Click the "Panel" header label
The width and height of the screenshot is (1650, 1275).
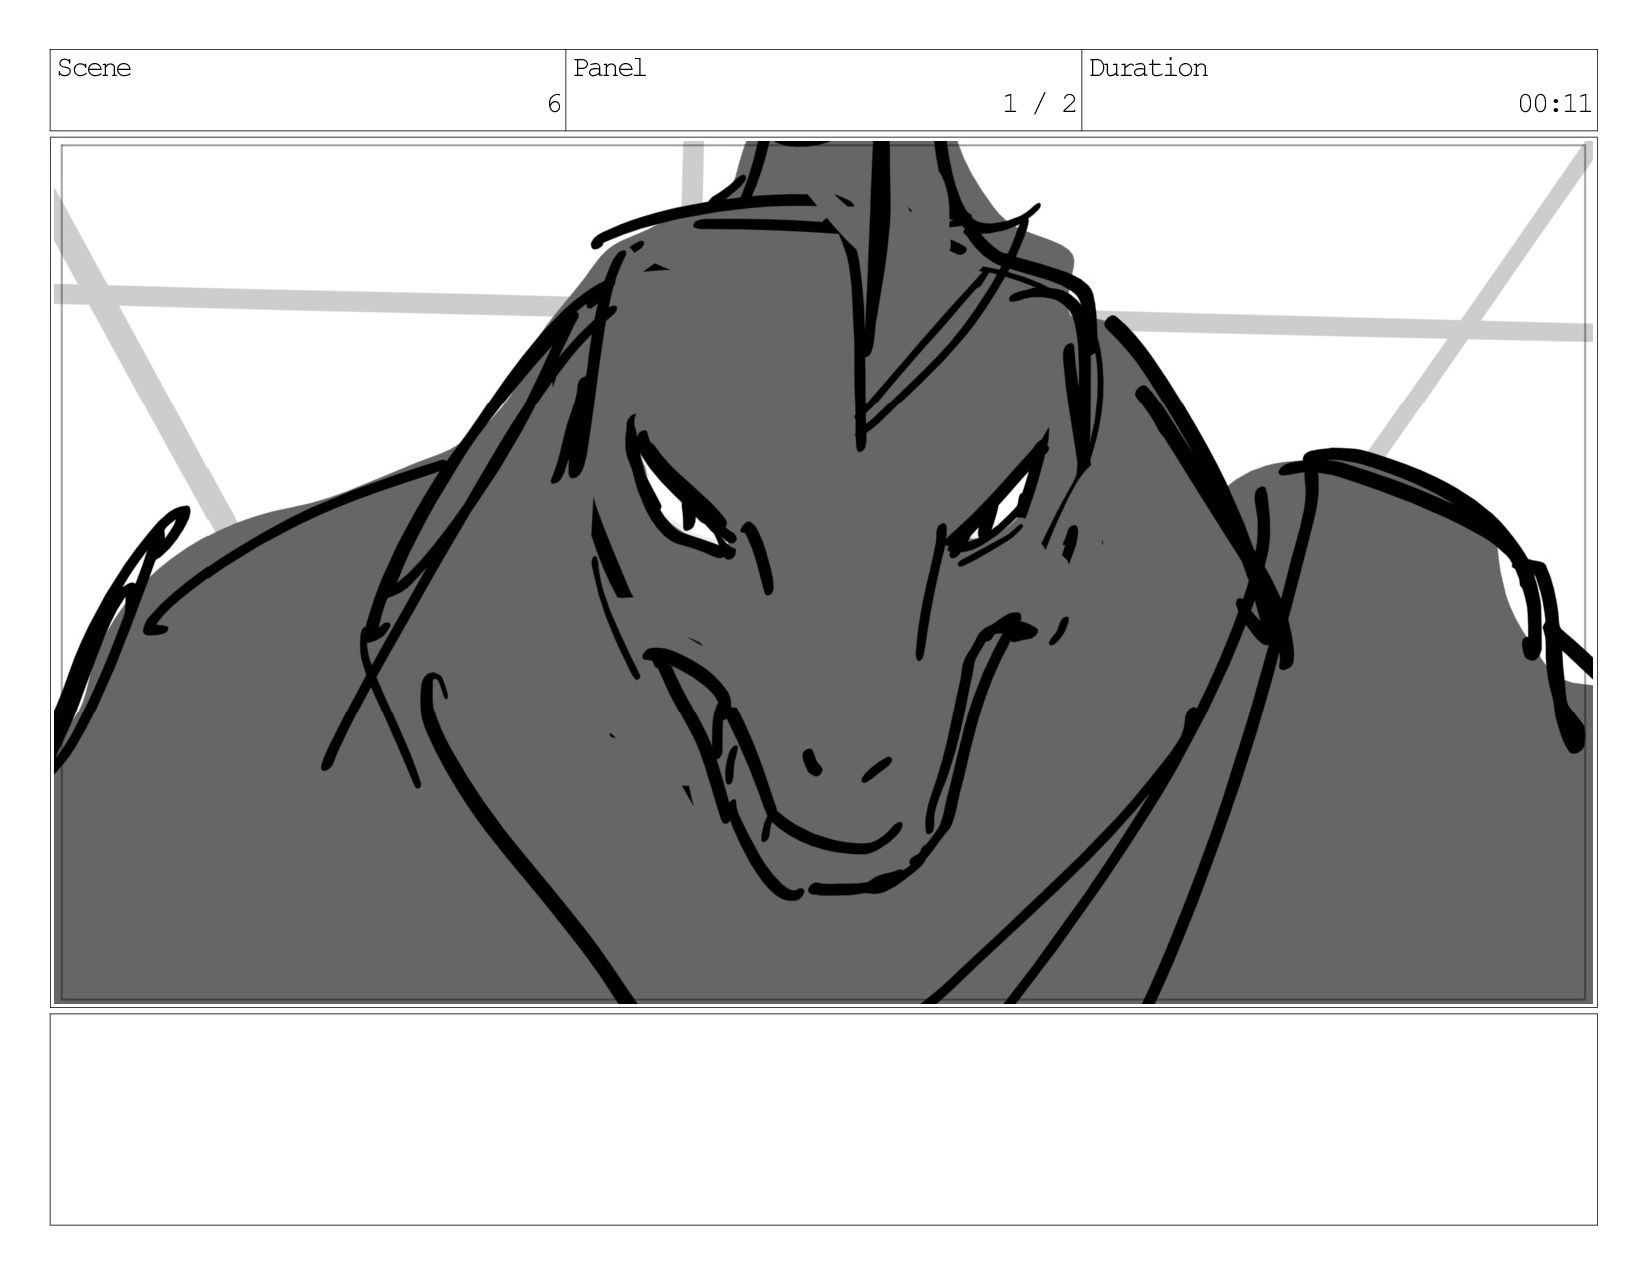610,68
